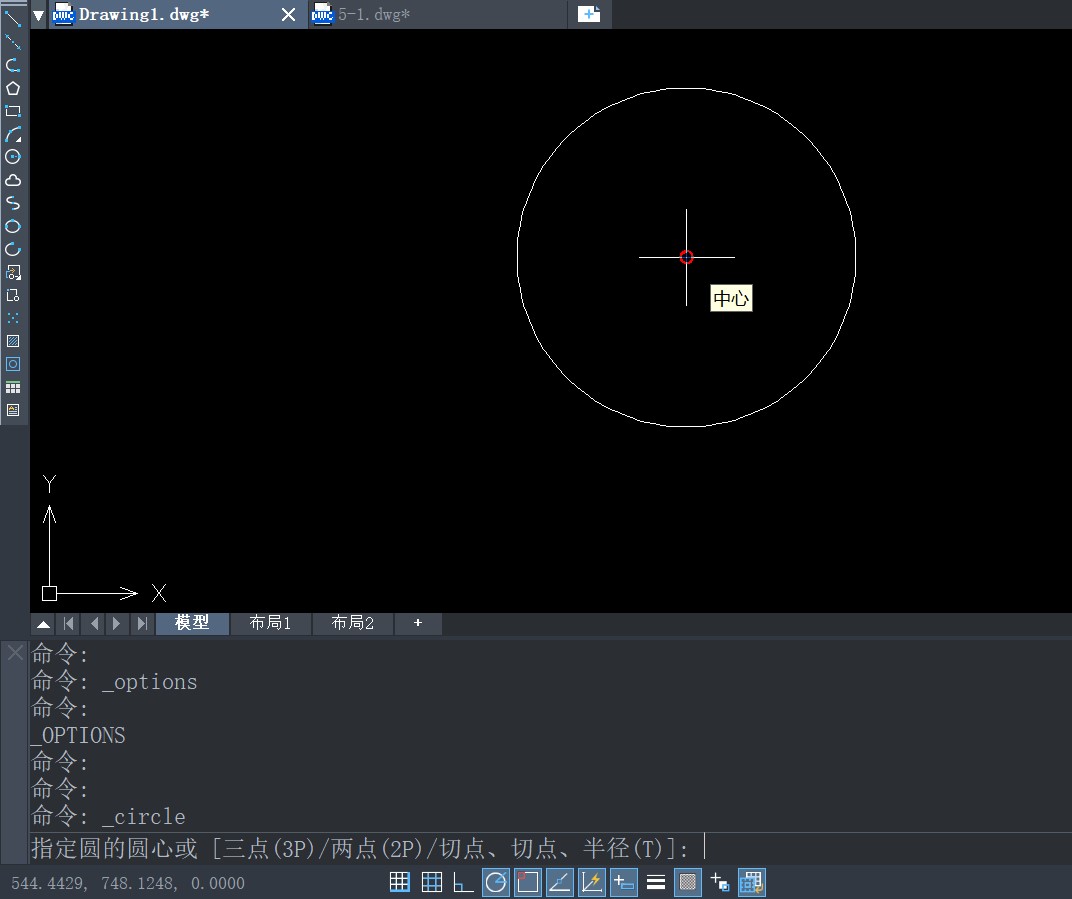Click the '_OPTIONS' command history line
The height and width of the screenshot is (899, 1072).
78,736
